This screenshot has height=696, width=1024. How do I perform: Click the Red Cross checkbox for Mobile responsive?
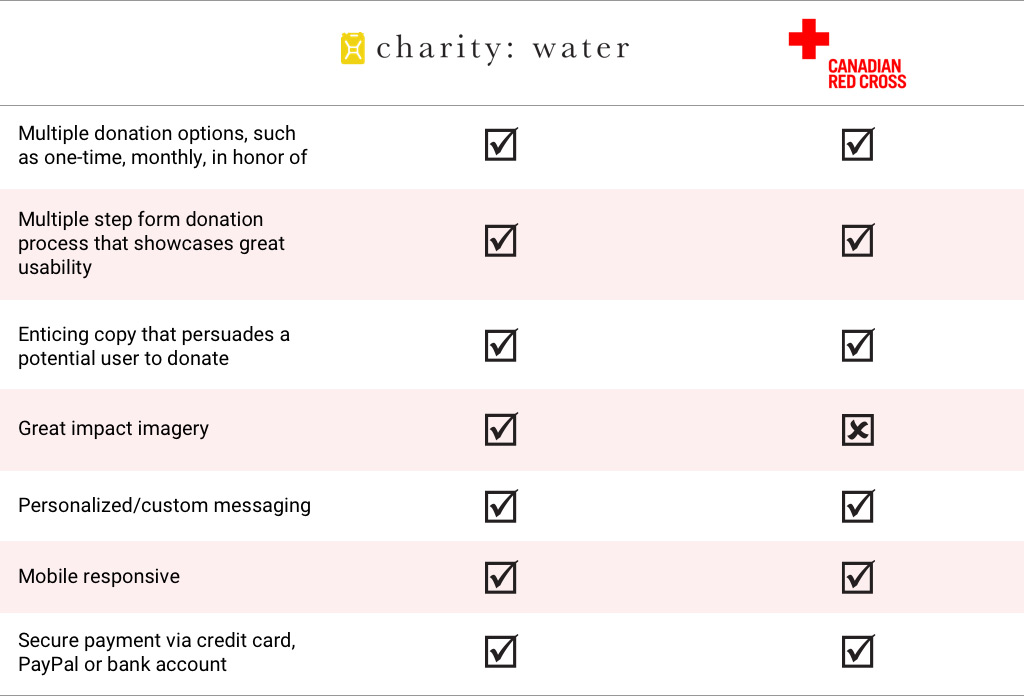858,577
